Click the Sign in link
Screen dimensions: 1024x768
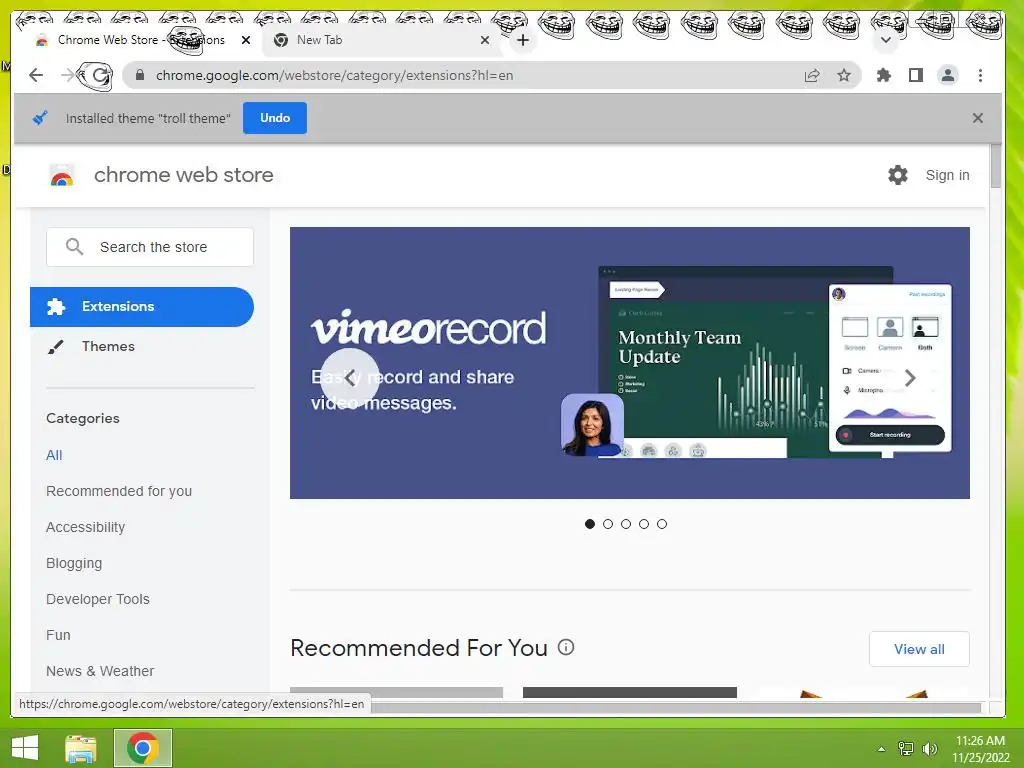tap(947, 175)
